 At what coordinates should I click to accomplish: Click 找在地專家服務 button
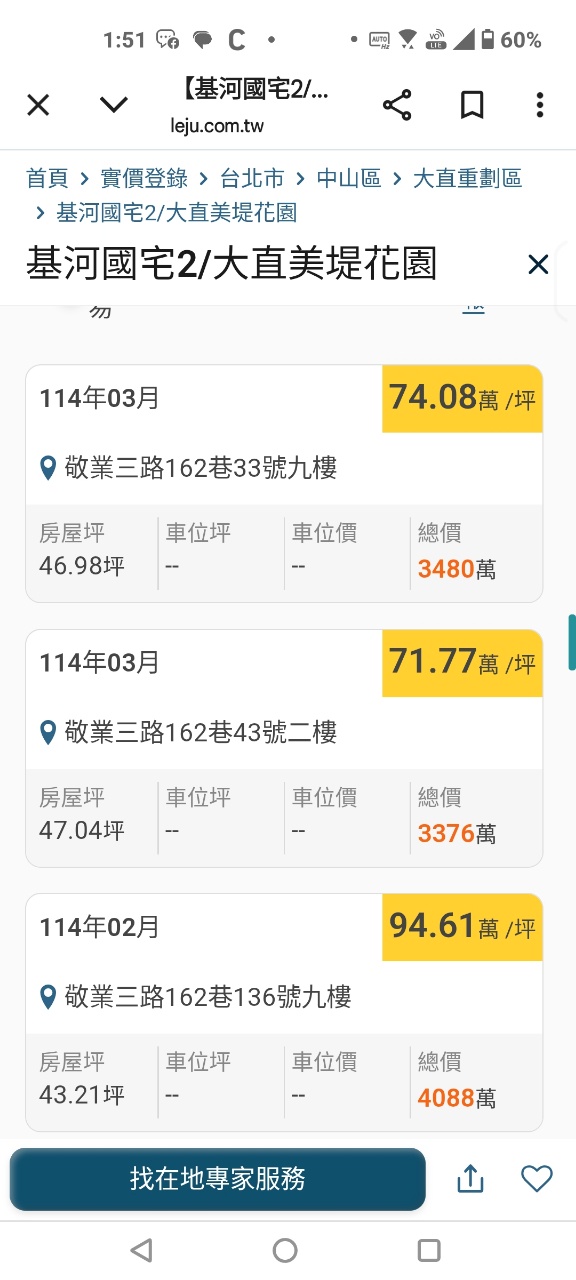(218, 1178)
